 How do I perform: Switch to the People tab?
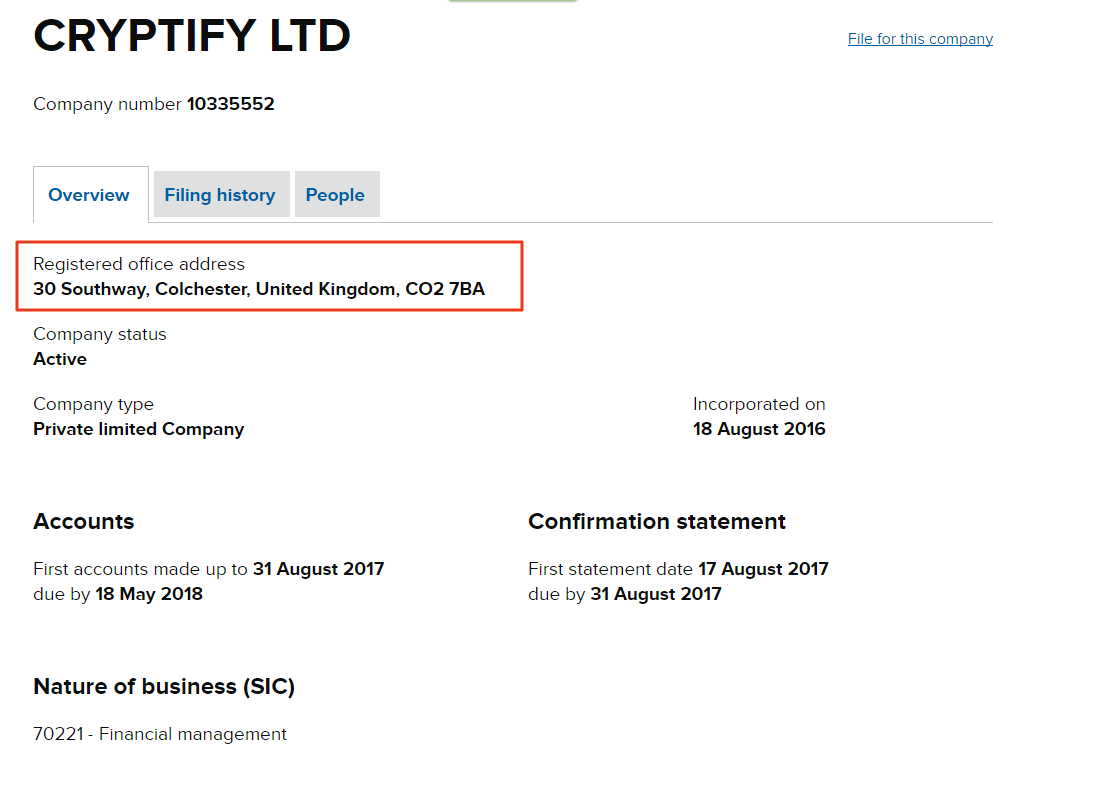pos(335,195)
